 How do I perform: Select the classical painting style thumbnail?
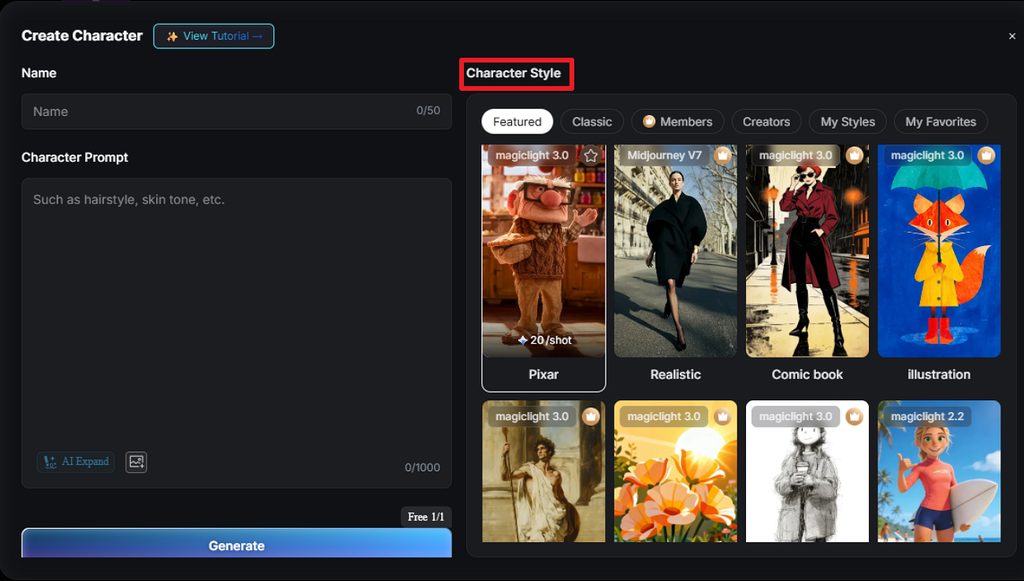543,471
